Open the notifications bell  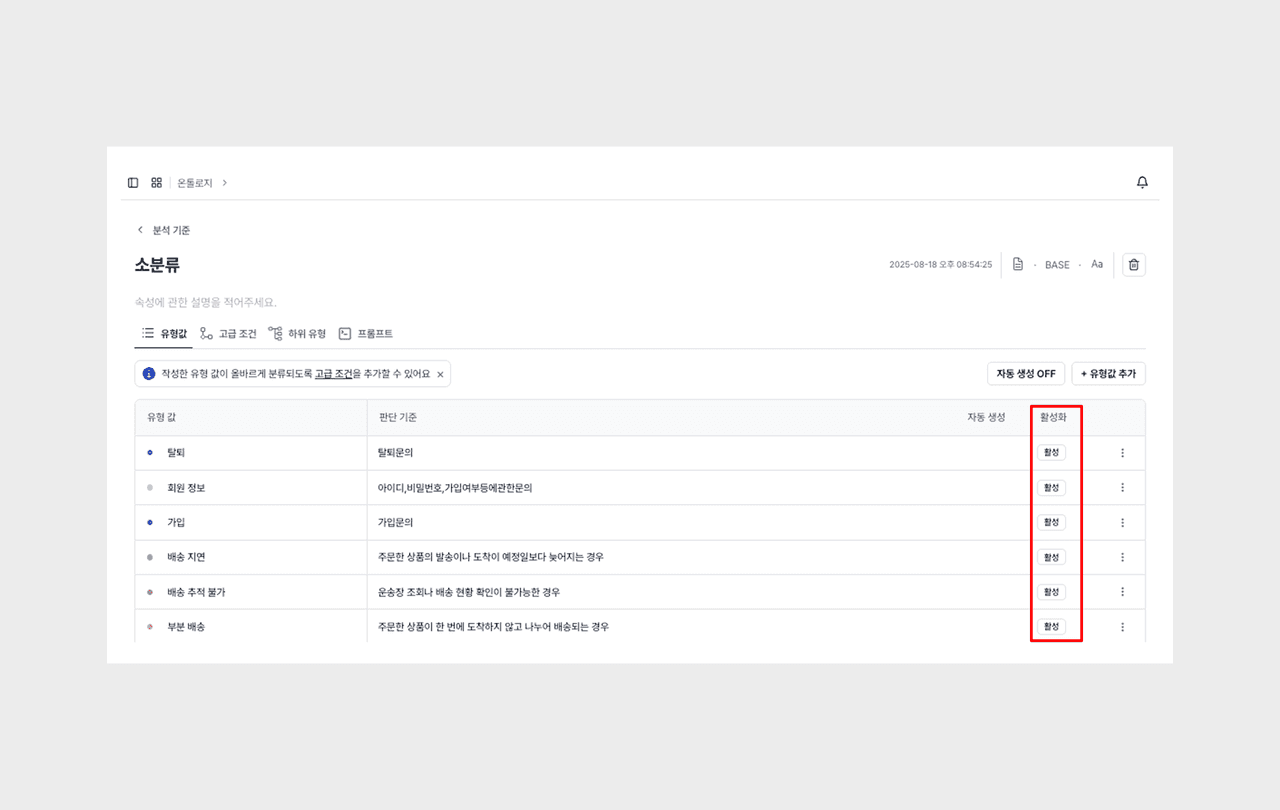point(1142,183)
